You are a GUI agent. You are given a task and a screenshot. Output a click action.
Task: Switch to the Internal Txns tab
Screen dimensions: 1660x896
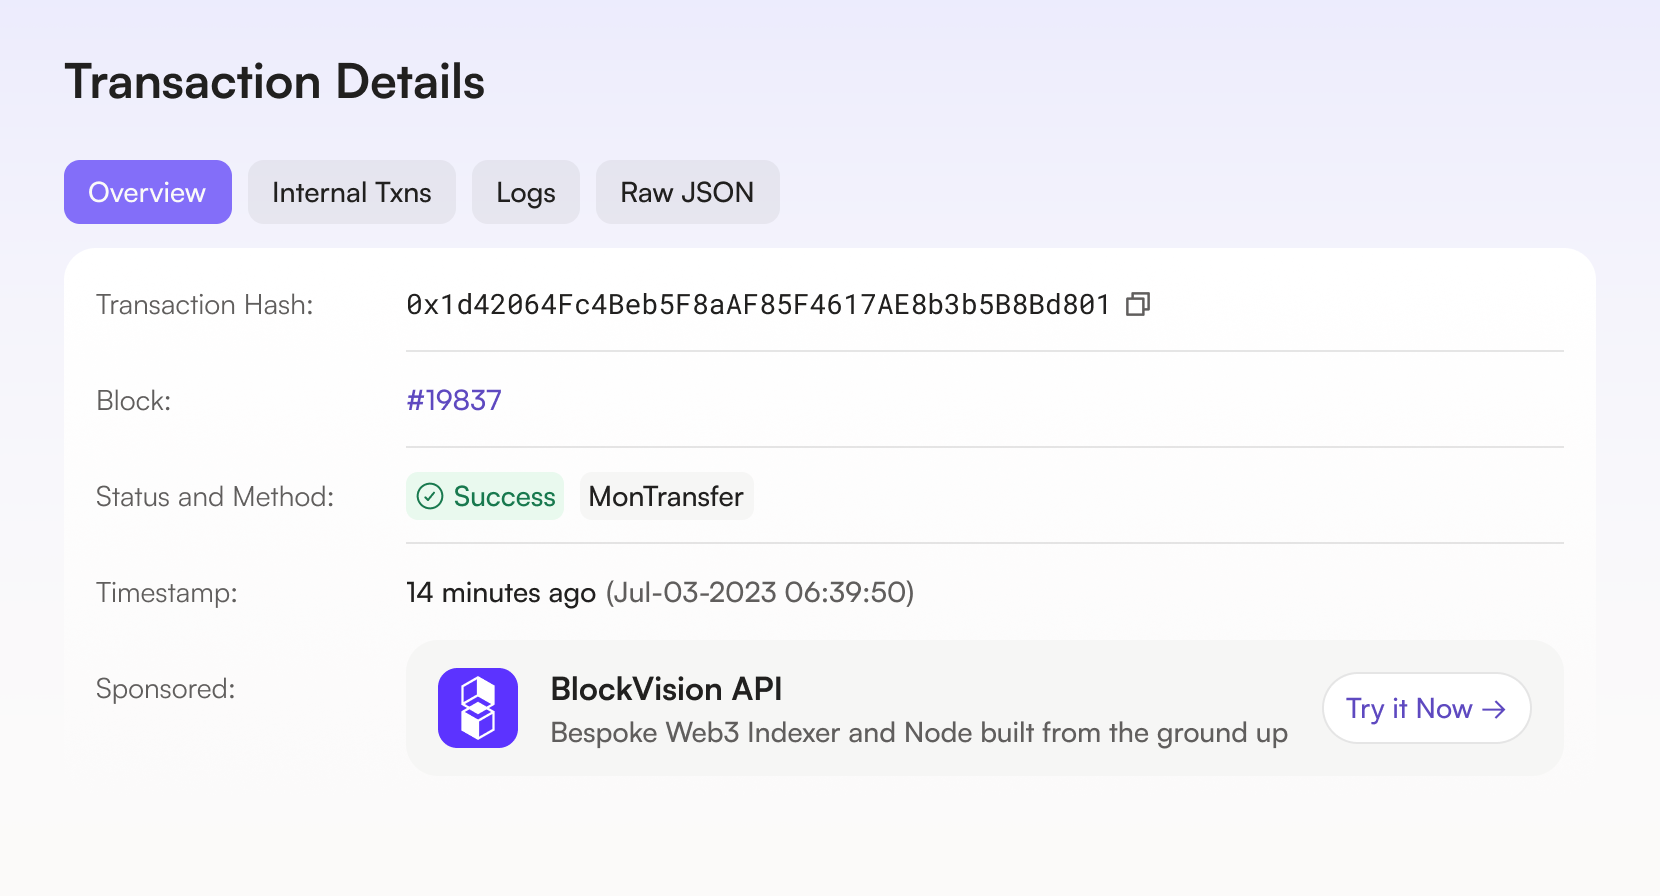pos(352,192)
